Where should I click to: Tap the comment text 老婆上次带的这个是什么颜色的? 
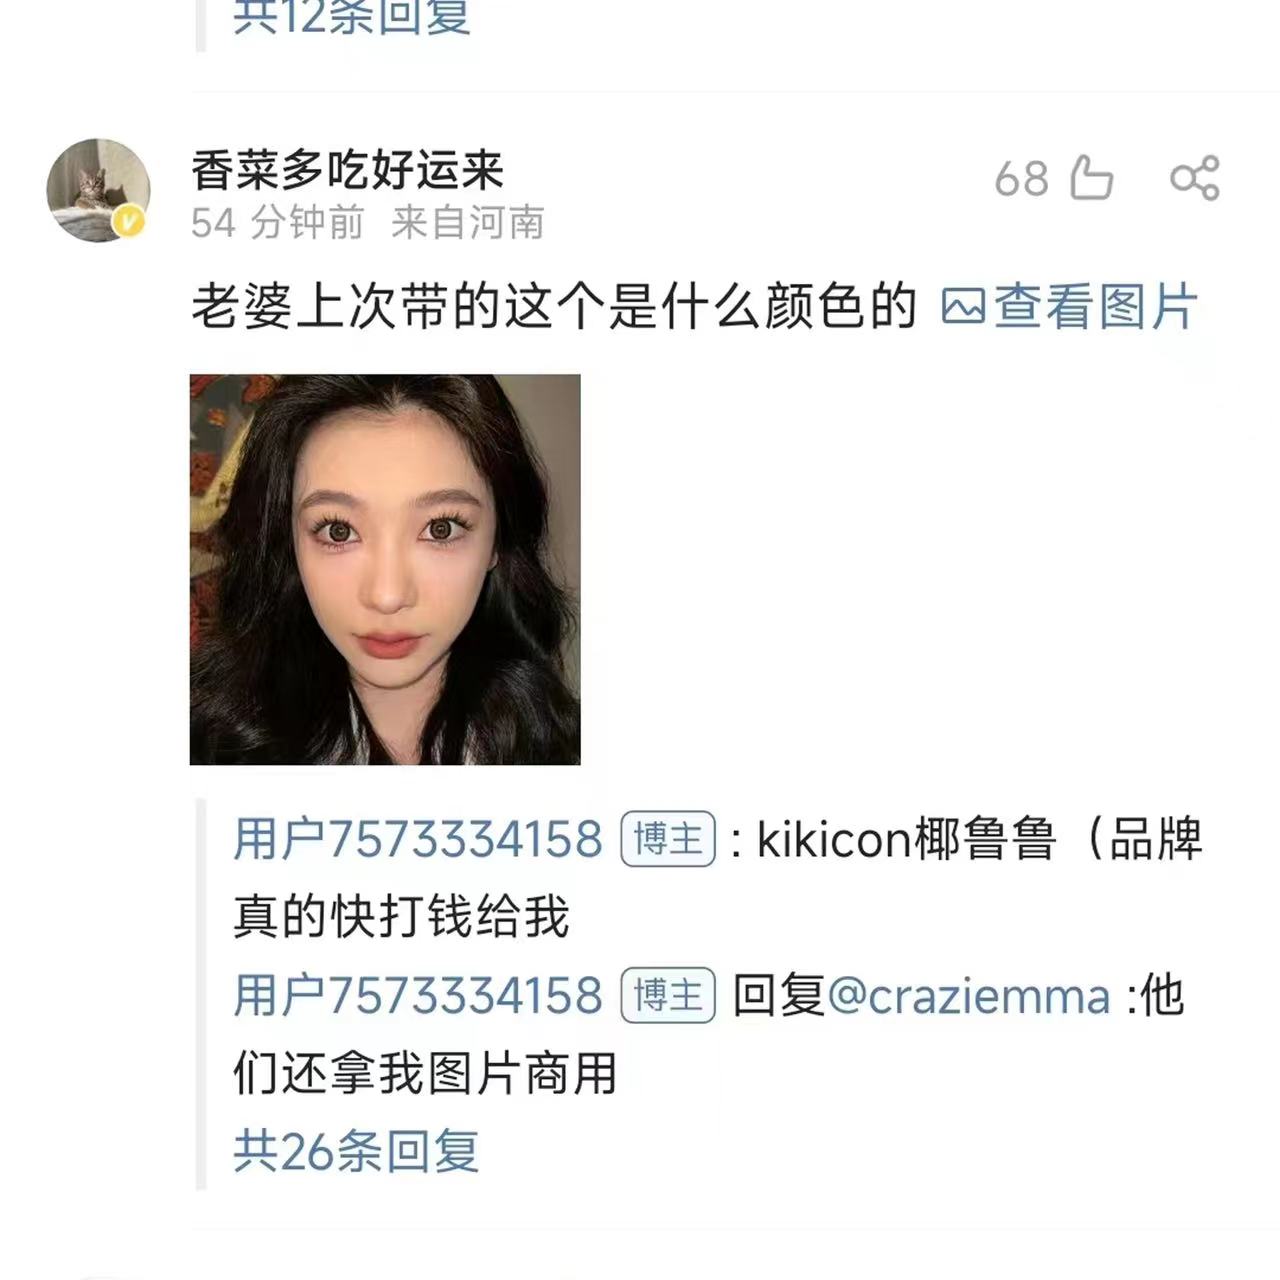[554, 306]
